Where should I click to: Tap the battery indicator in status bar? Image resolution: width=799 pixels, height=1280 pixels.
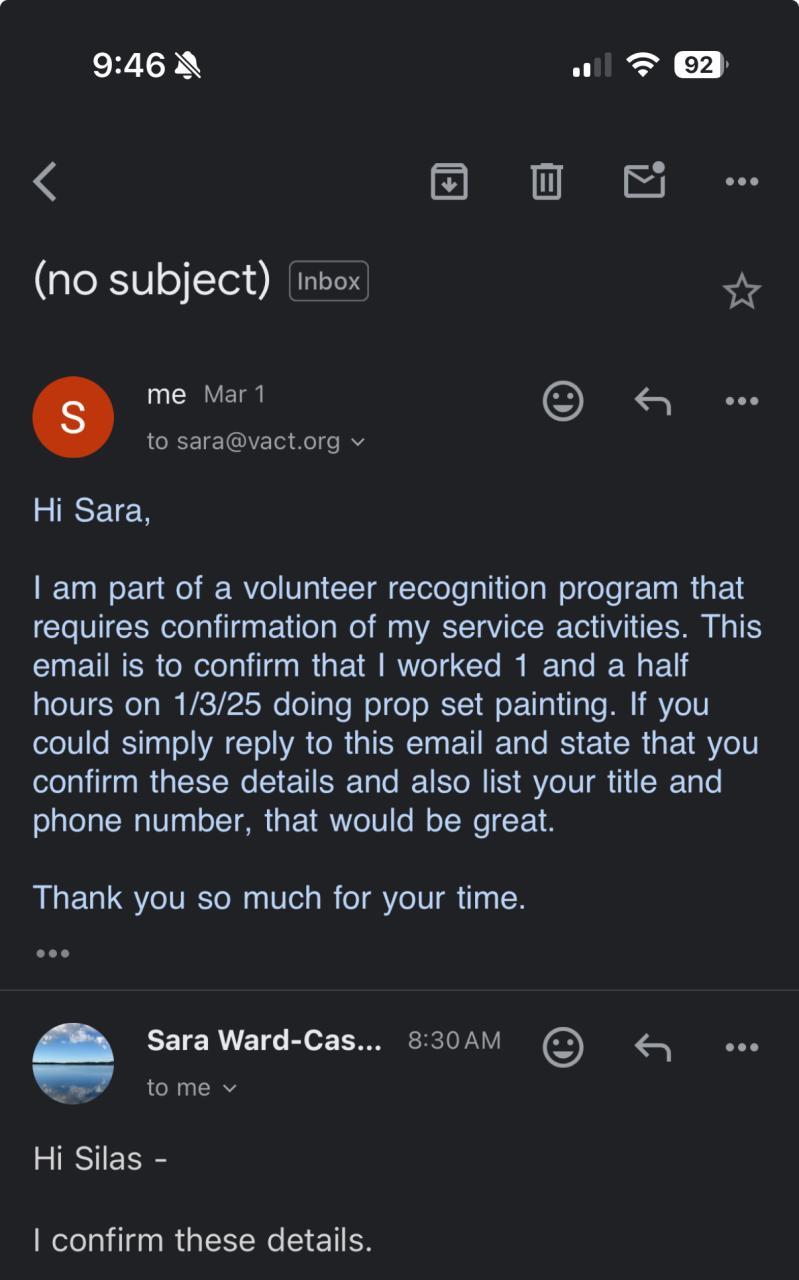(700, 66)
